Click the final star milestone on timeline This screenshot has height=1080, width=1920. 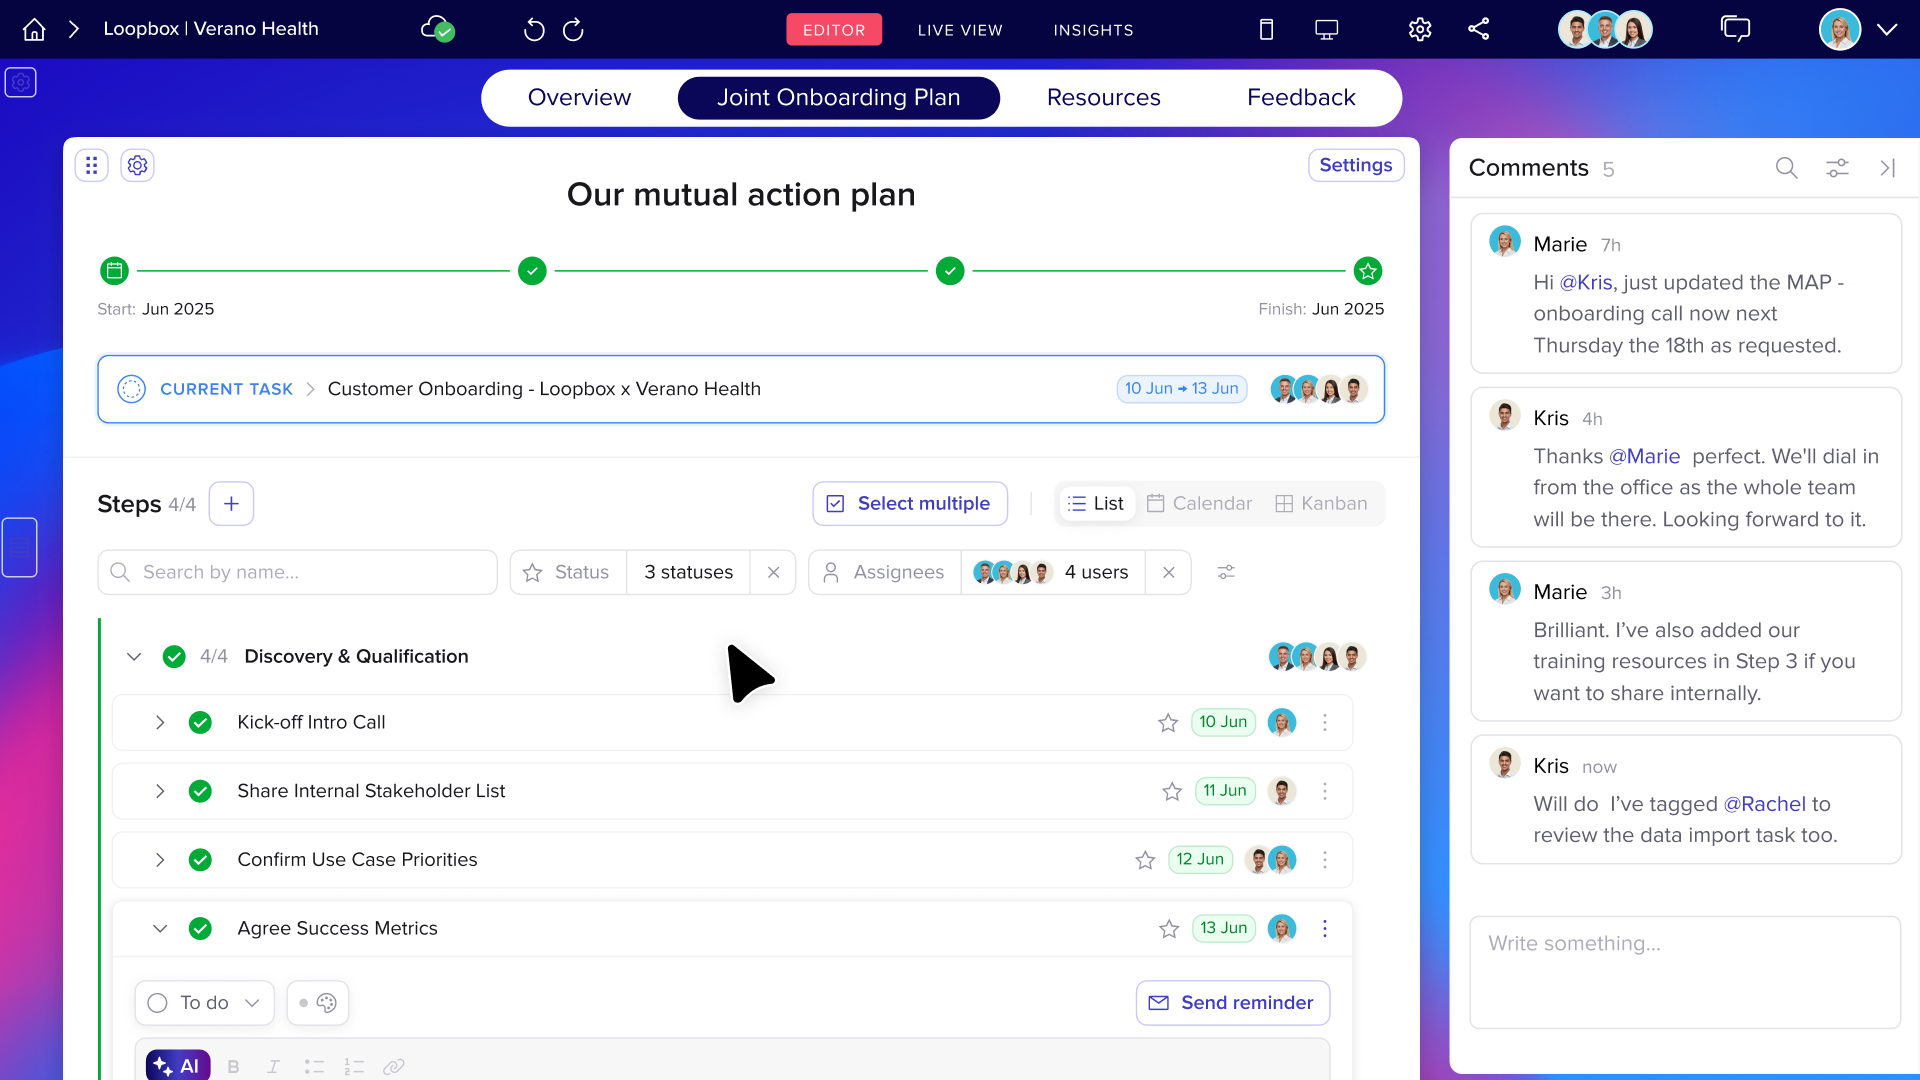tap(1367, 271)
